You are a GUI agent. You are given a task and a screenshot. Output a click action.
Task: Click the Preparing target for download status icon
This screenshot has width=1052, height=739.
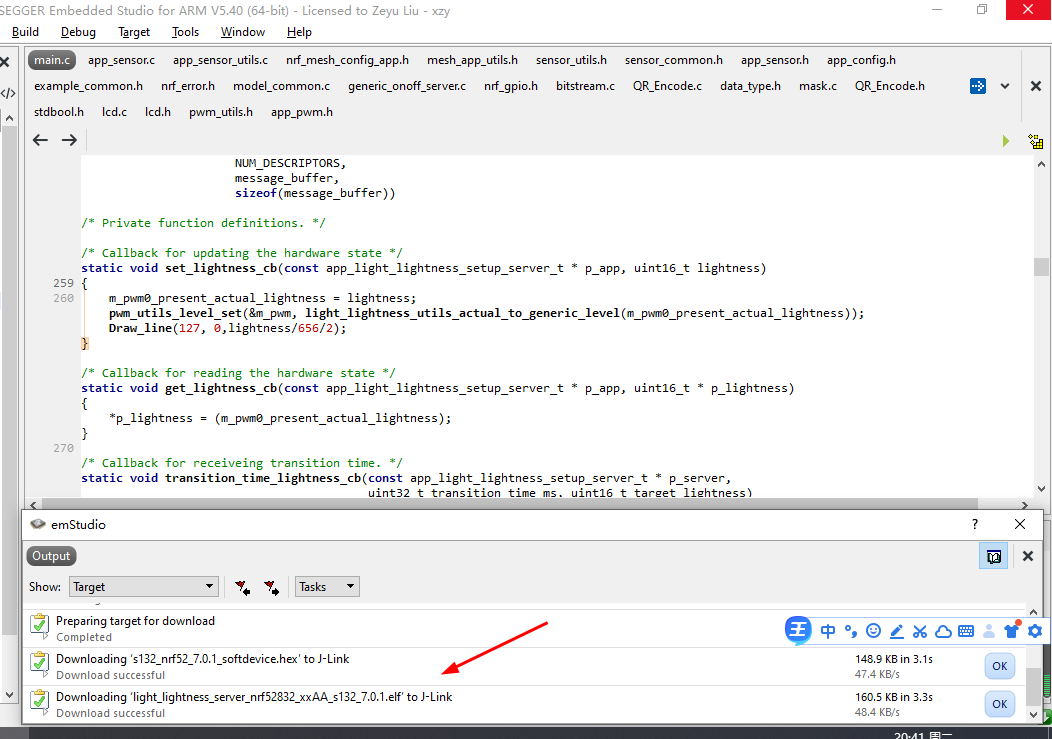point(40,626)
